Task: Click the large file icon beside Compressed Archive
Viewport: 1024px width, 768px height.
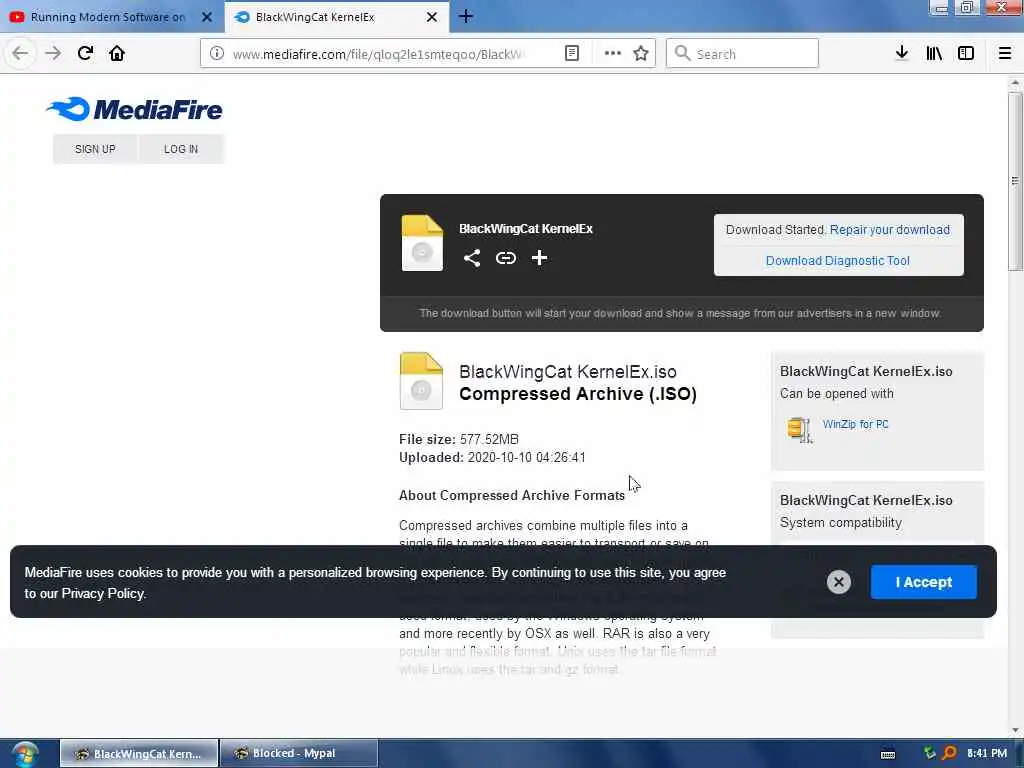Action: (421, 381)
